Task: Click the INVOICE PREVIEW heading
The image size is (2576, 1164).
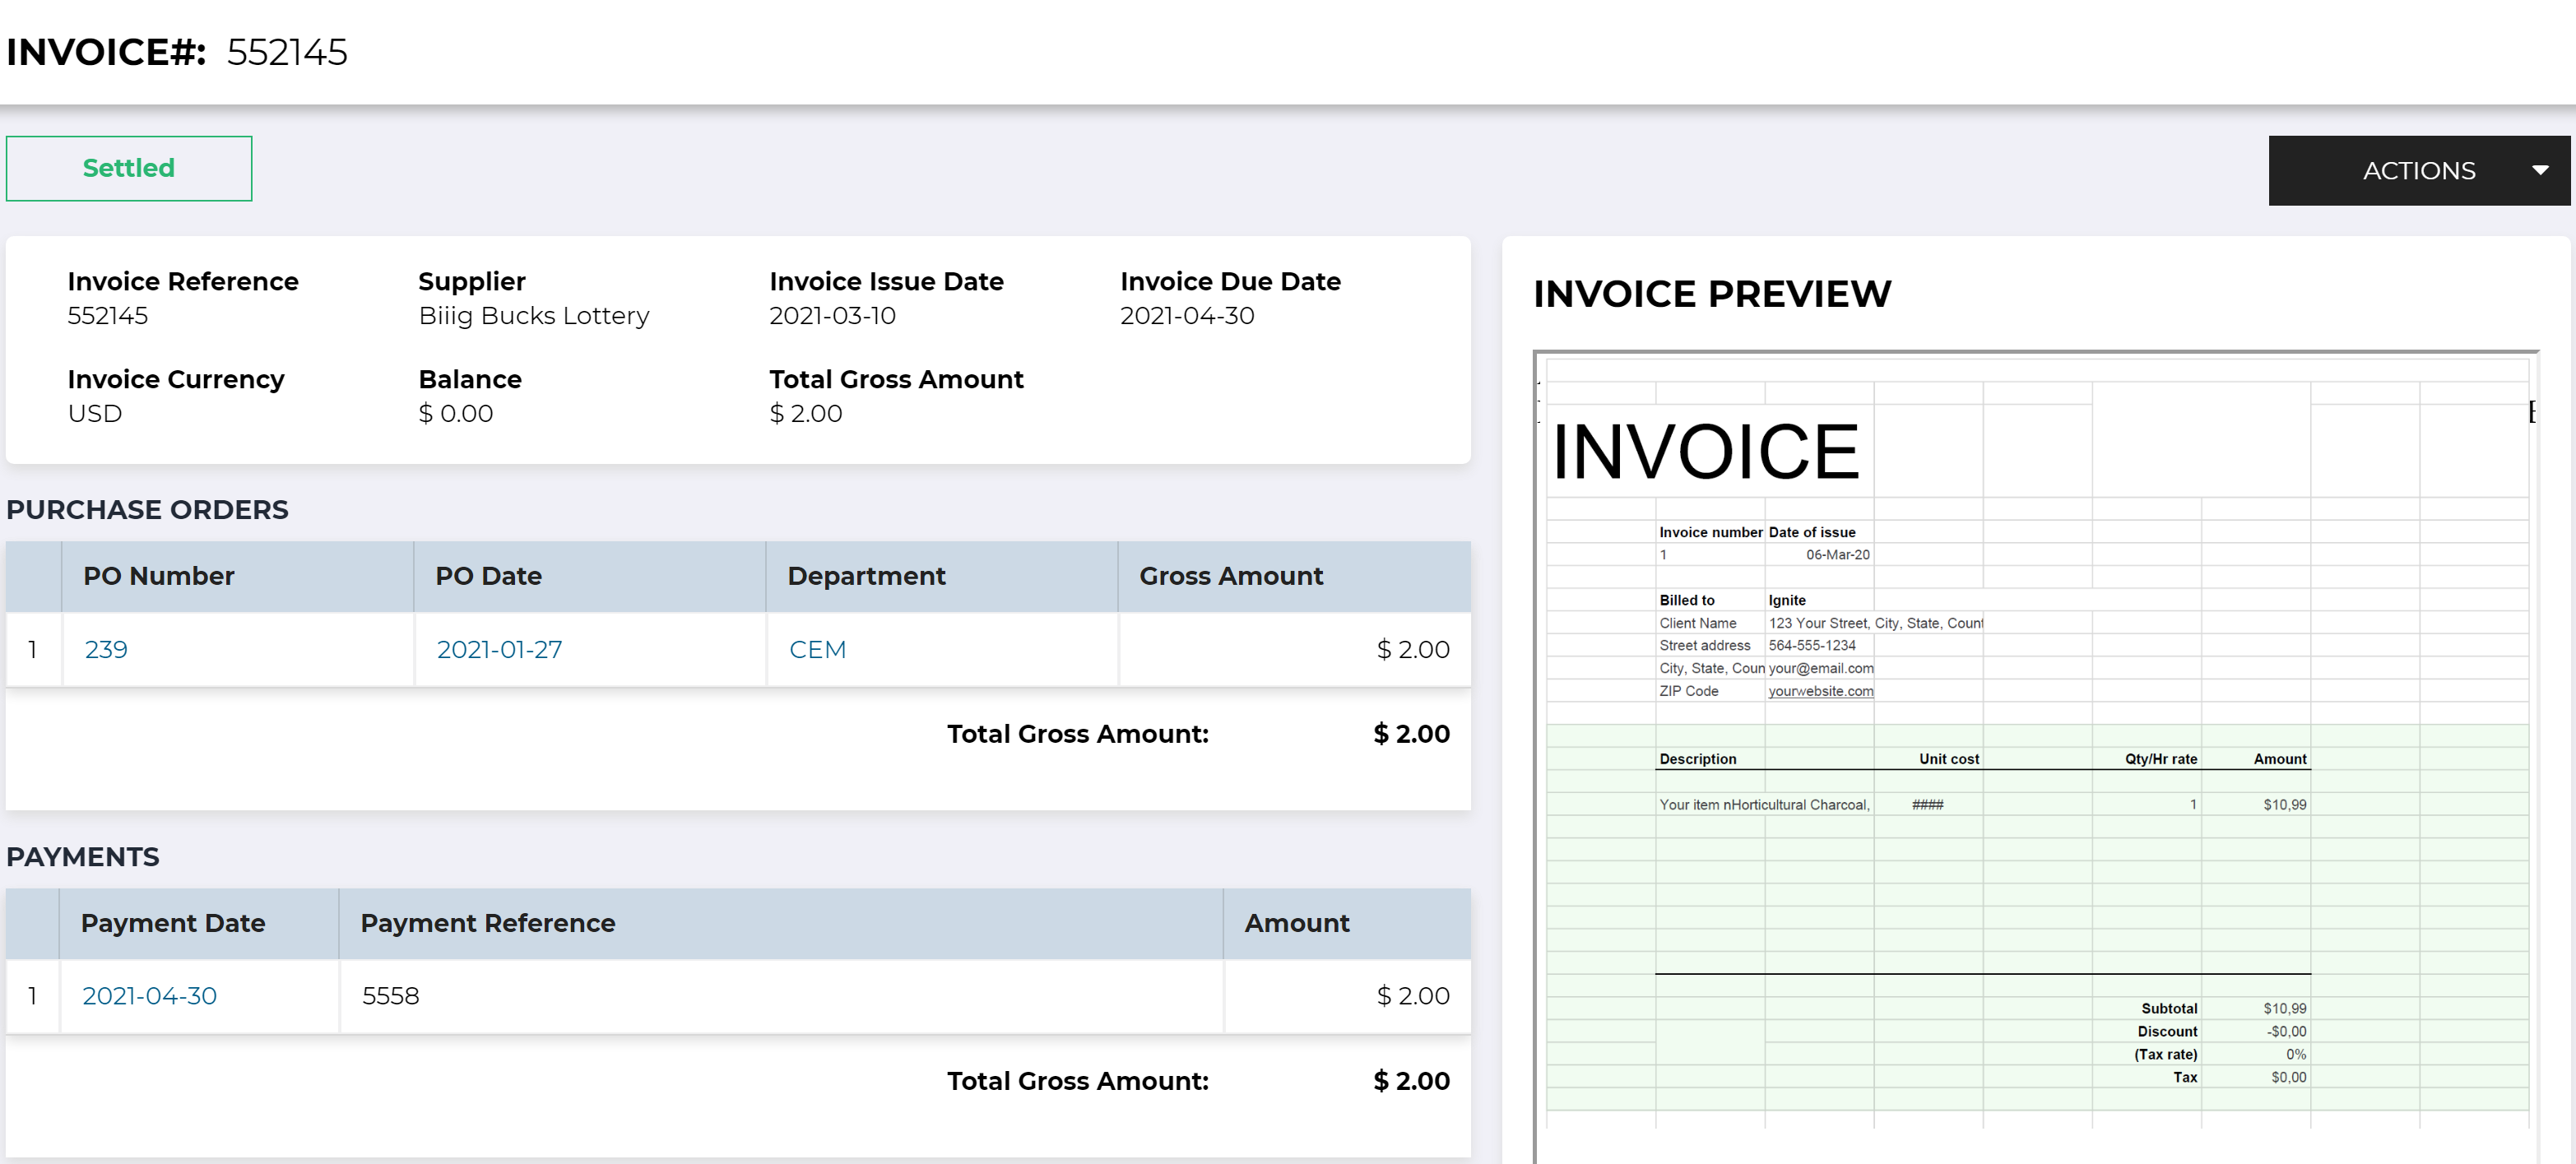Action: [x=1712, y=294]
